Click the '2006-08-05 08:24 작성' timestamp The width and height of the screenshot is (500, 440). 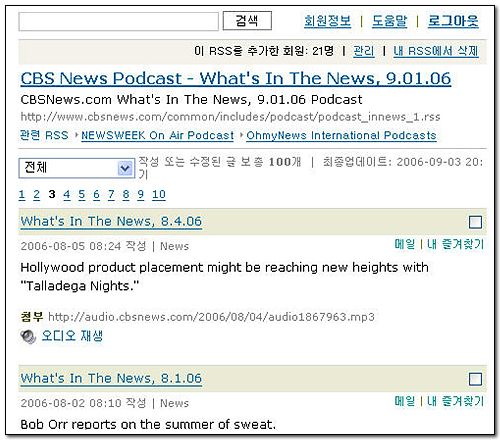(83, 246)
